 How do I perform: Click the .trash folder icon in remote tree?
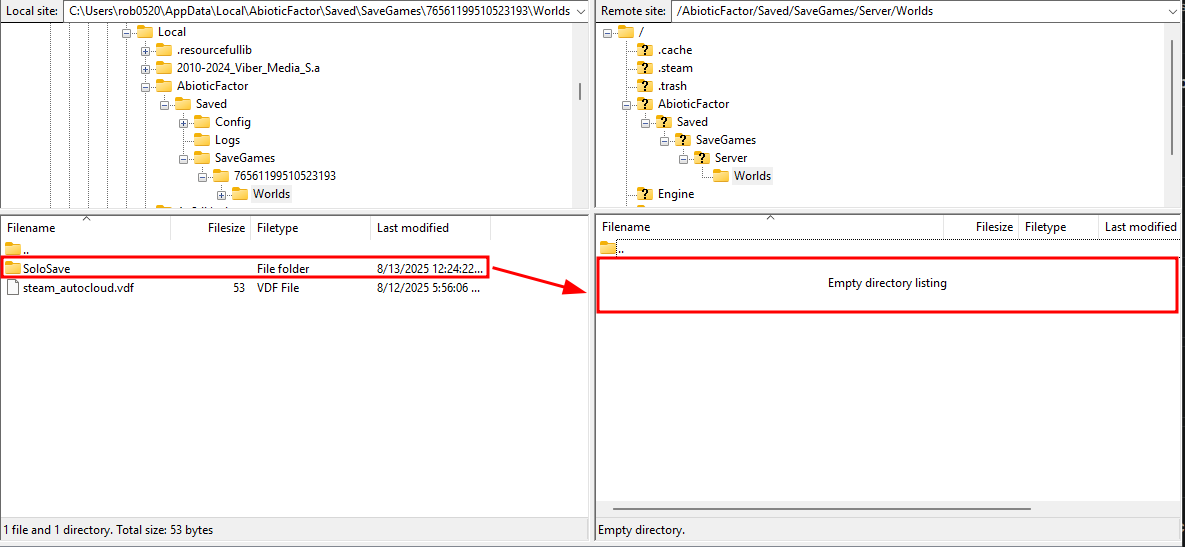[645, 86]
